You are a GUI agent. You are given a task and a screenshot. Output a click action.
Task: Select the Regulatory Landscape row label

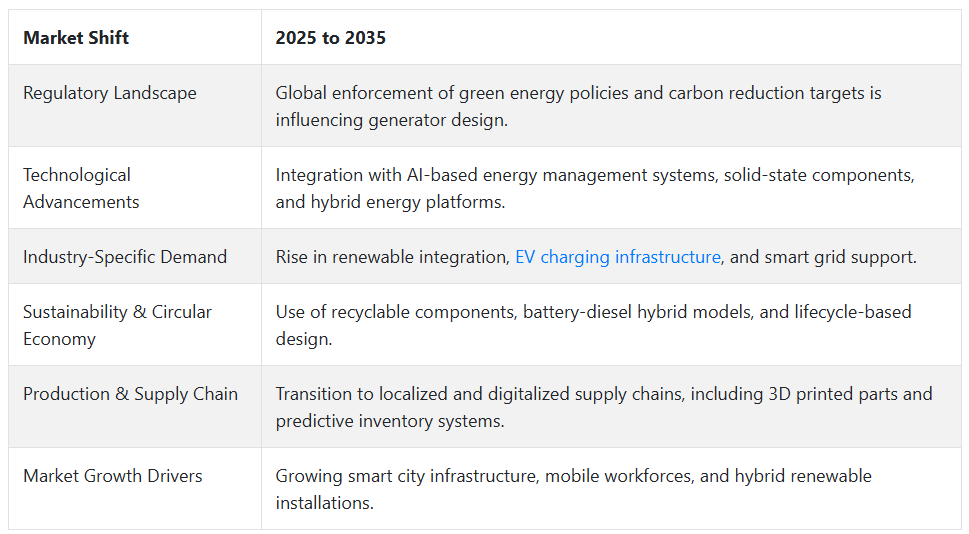[110, 93]
